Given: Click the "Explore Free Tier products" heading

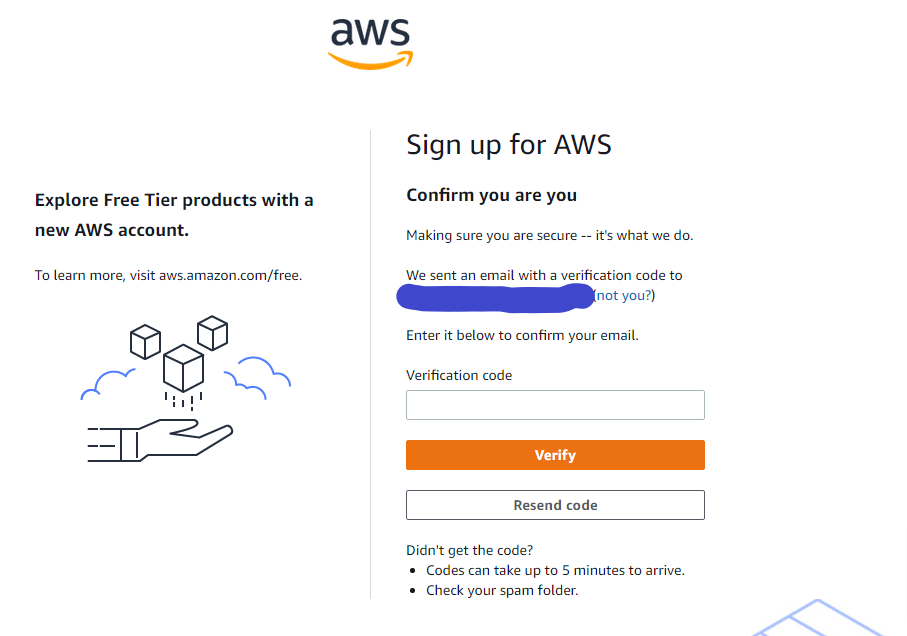Looking at the screenshot, I should (x=174, y=215).
